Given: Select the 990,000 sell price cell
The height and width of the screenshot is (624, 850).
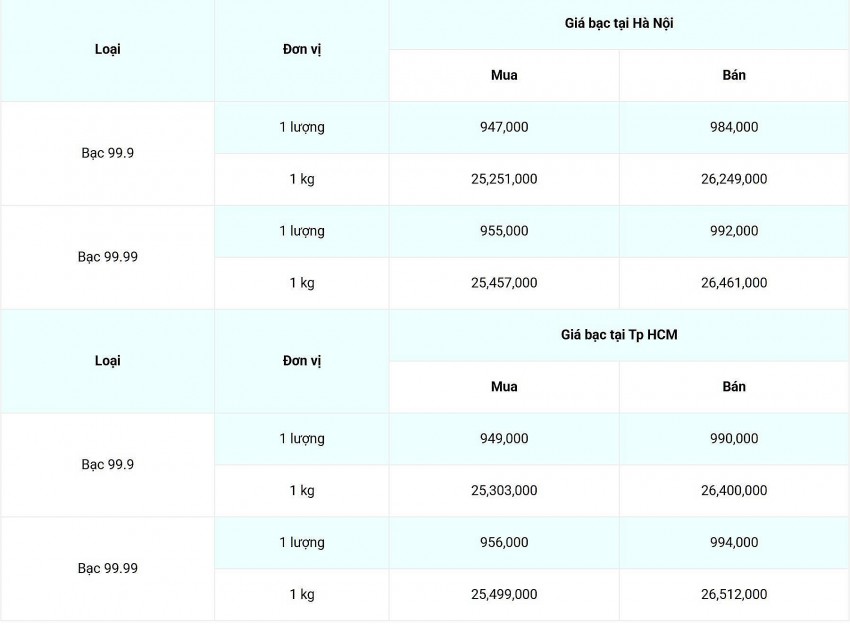Looking at the screenshot, I should (734, 439).
